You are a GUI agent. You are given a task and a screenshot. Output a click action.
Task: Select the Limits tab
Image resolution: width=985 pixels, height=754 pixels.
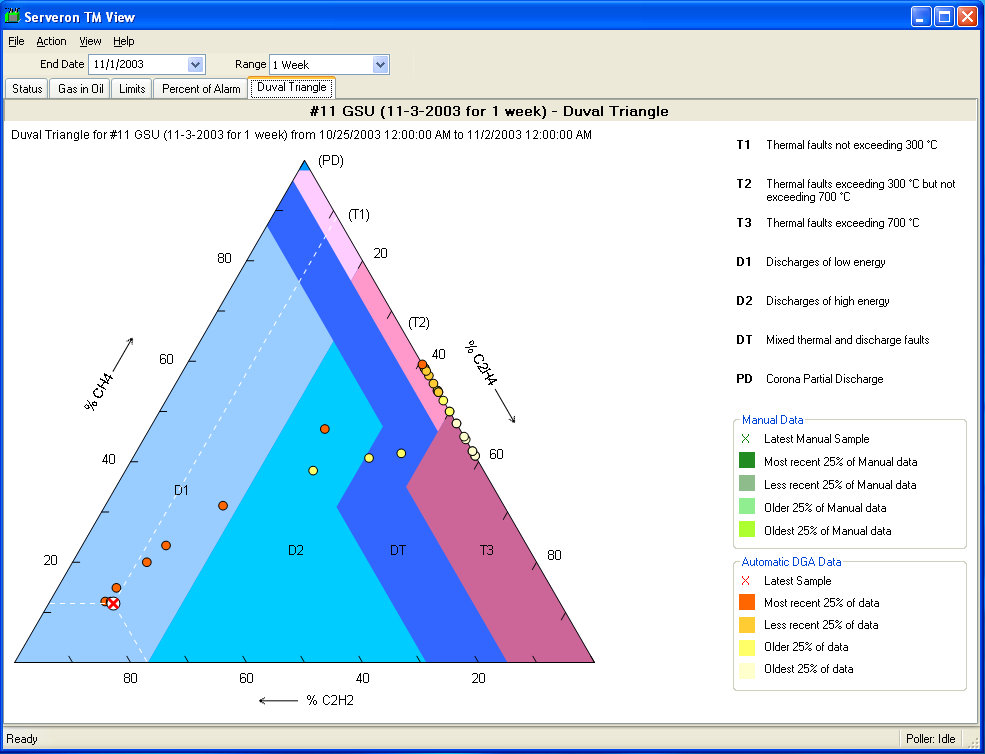point(132,89)
